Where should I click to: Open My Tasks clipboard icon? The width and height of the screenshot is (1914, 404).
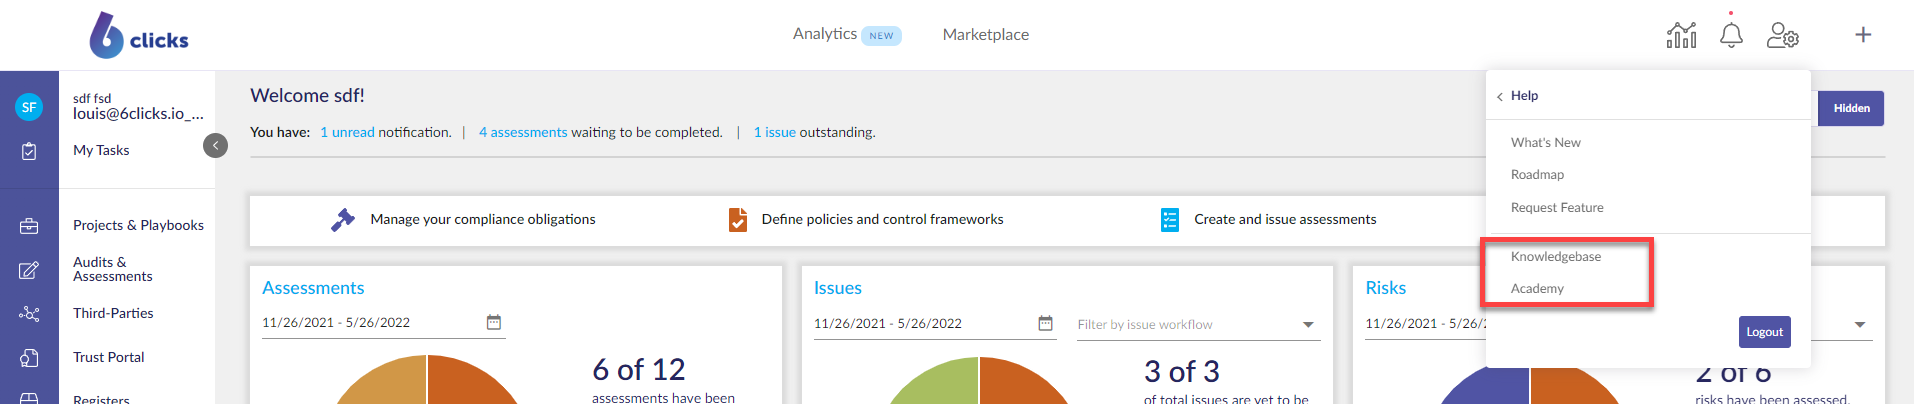click(29, 151)
